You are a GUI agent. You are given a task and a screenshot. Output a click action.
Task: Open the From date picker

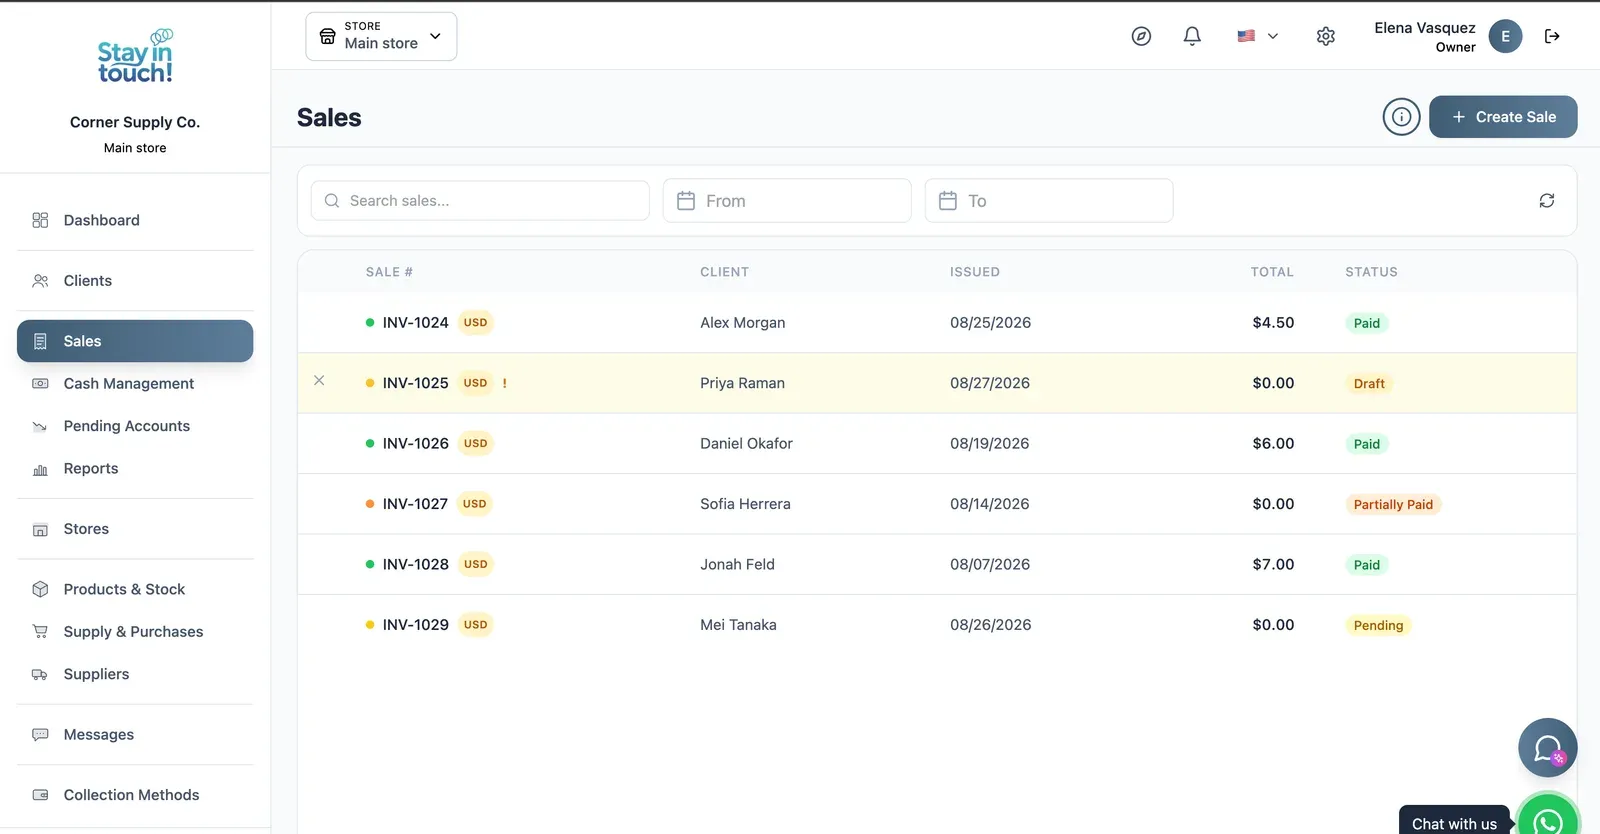click(787, 201)
